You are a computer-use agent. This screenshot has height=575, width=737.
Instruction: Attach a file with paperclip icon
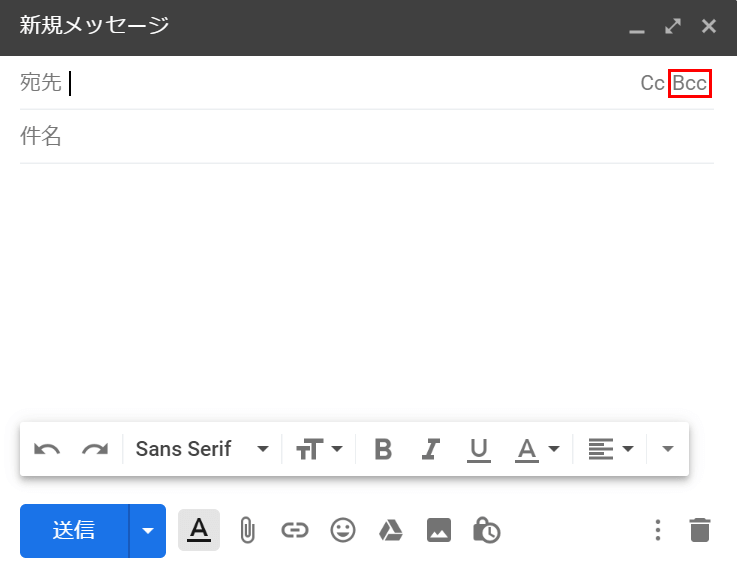tap(247, 530)
